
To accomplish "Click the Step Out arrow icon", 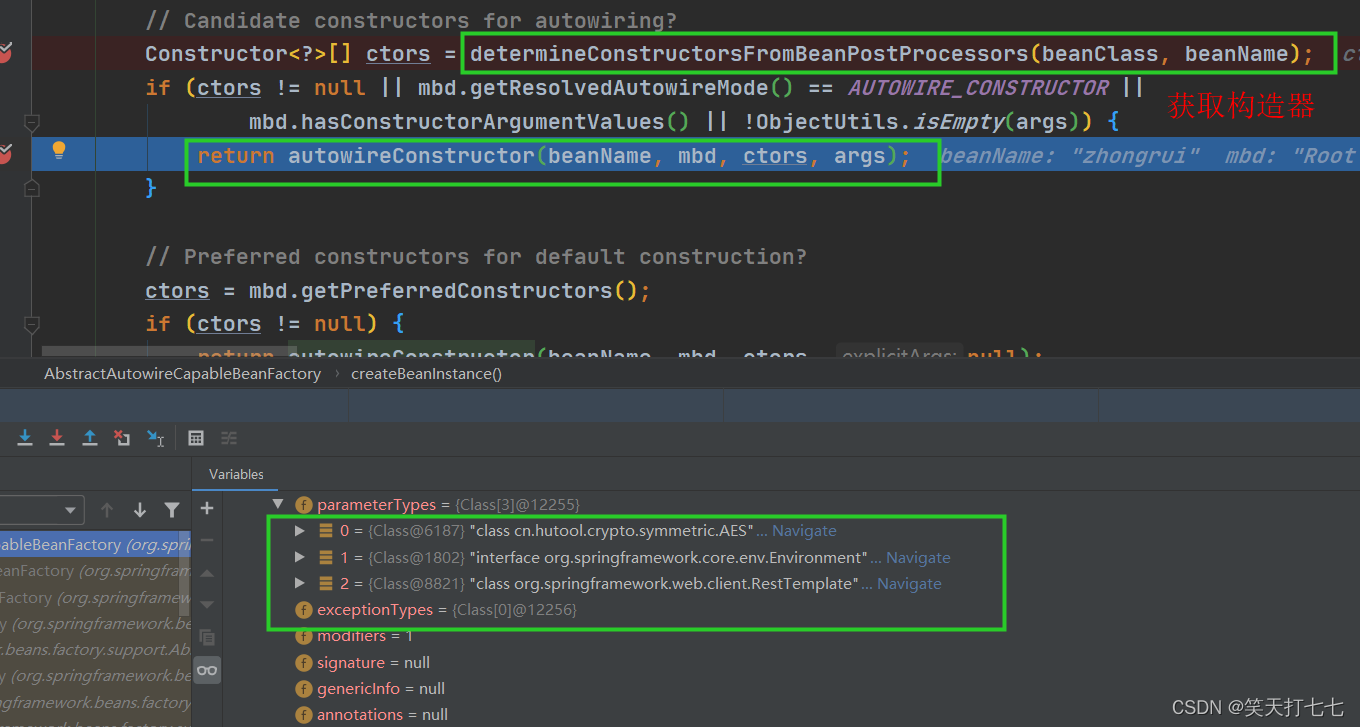I will click(x=90, y=438).
